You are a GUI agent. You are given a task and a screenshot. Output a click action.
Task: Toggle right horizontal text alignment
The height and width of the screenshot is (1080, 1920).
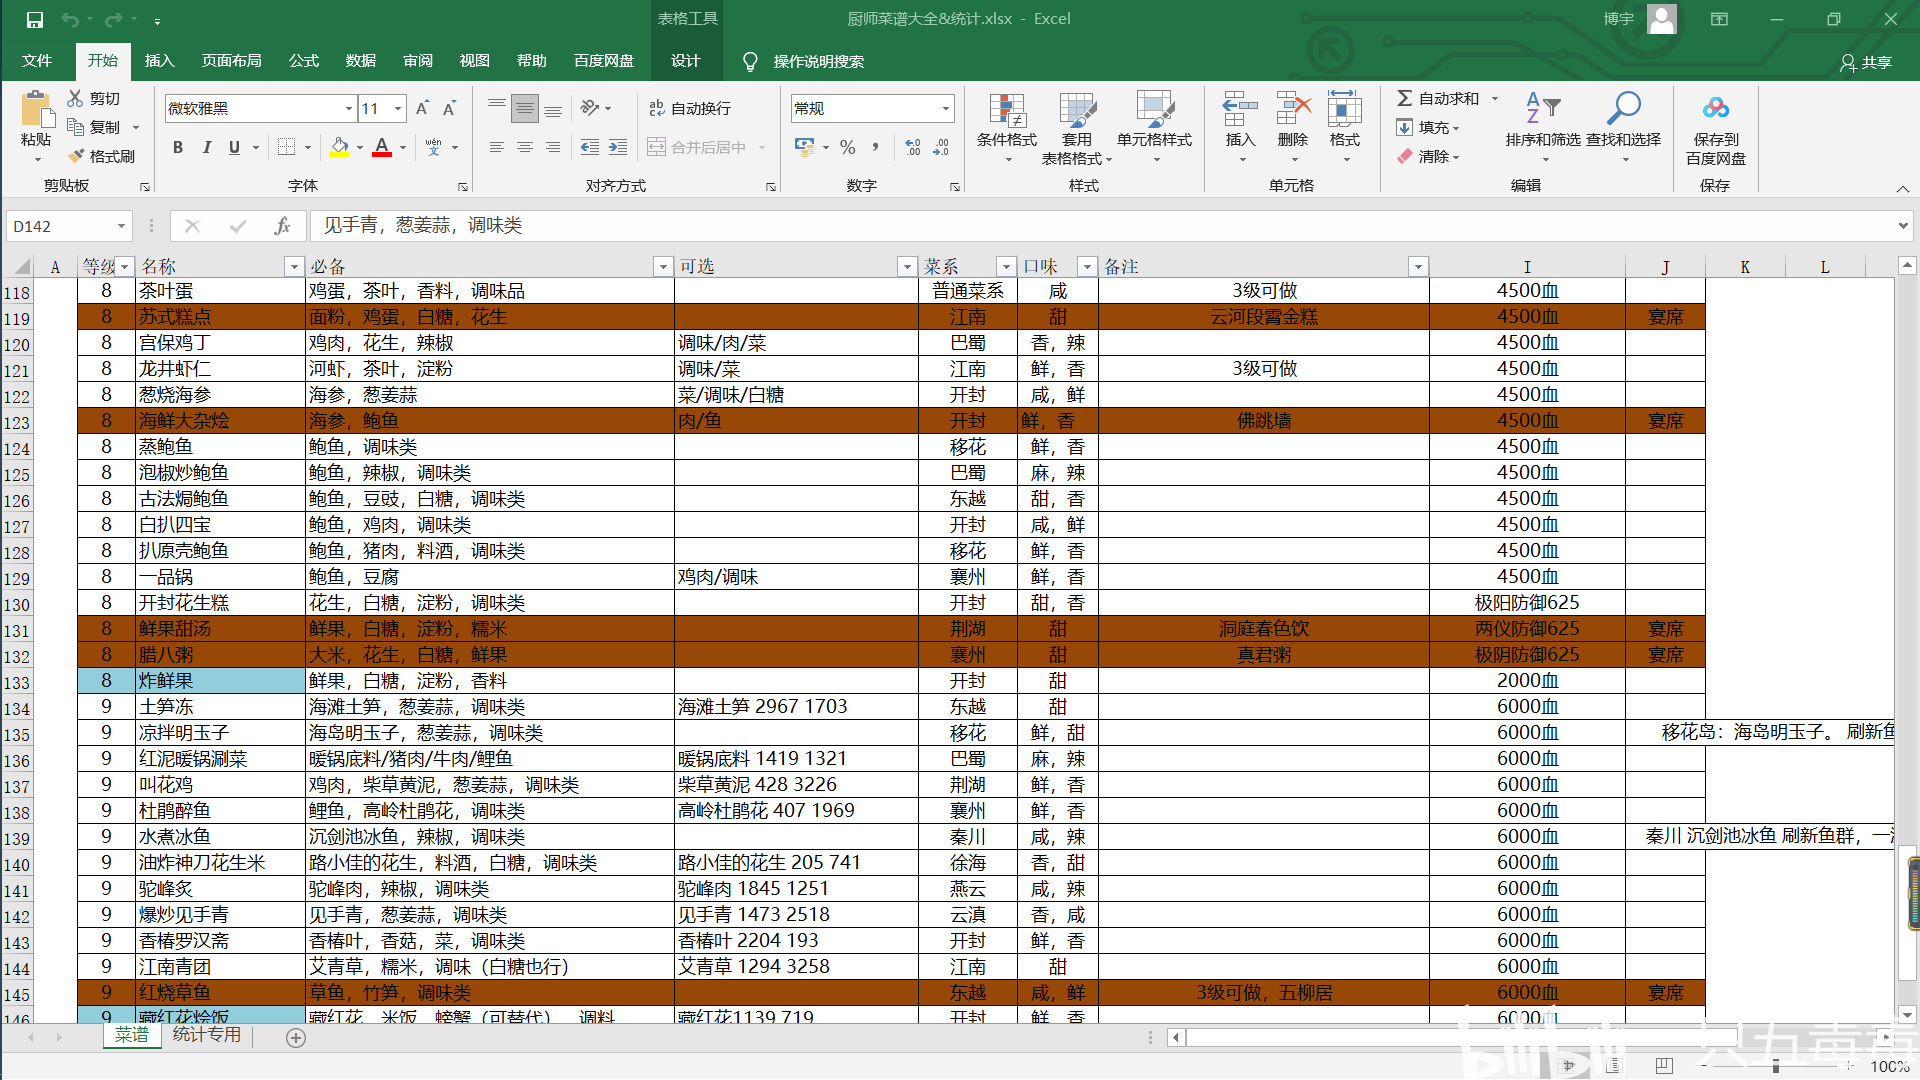(x=552, y=147)
